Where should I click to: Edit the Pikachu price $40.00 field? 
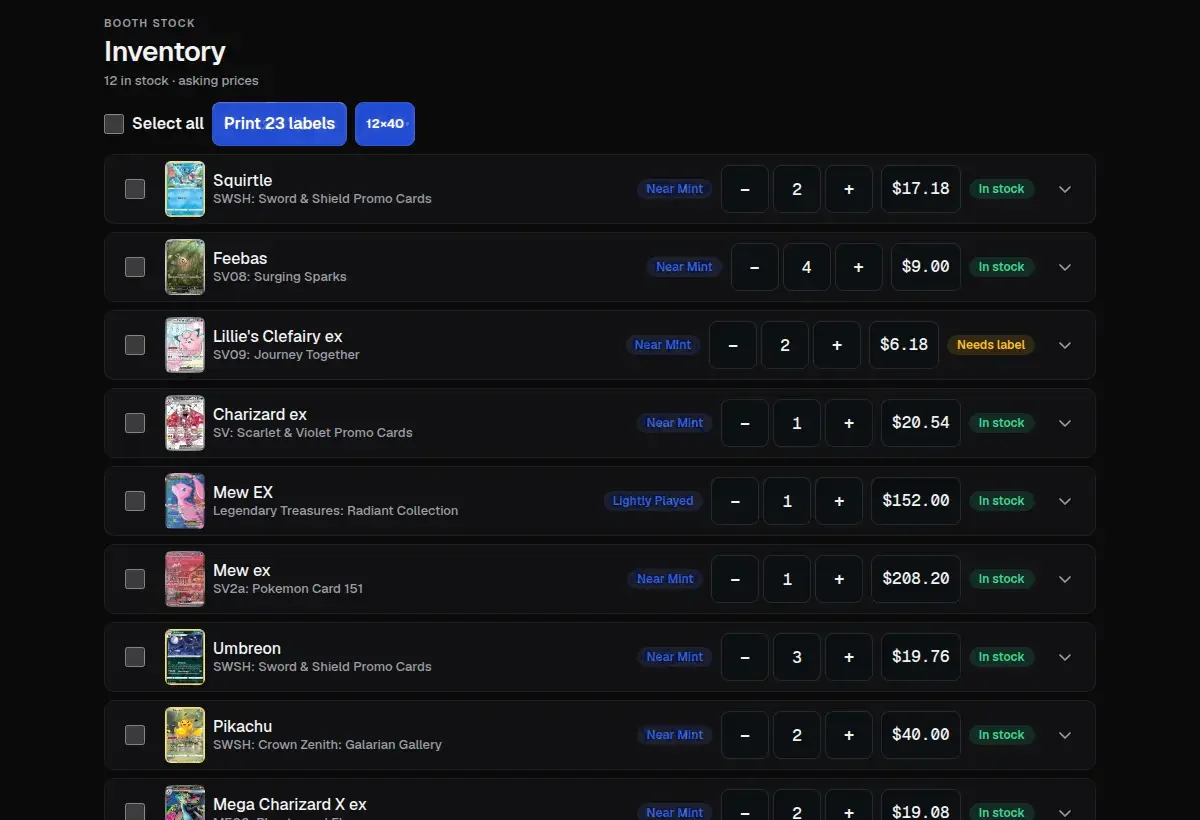(x=921, y=735)
